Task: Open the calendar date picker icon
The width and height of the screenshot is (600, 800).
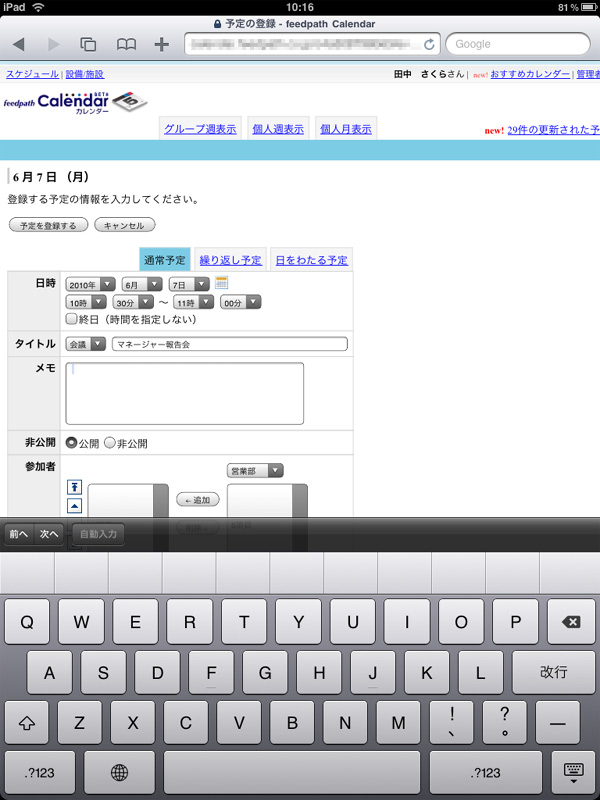Action: point(221,282)
